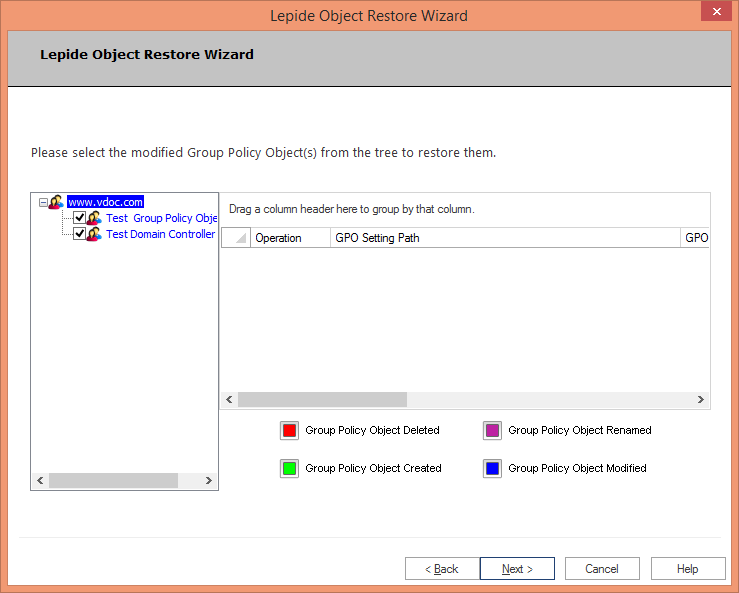The image size is (739, 593).
Task: Sort by the GPO Setting Path column
Action: (x=505, y=238)
